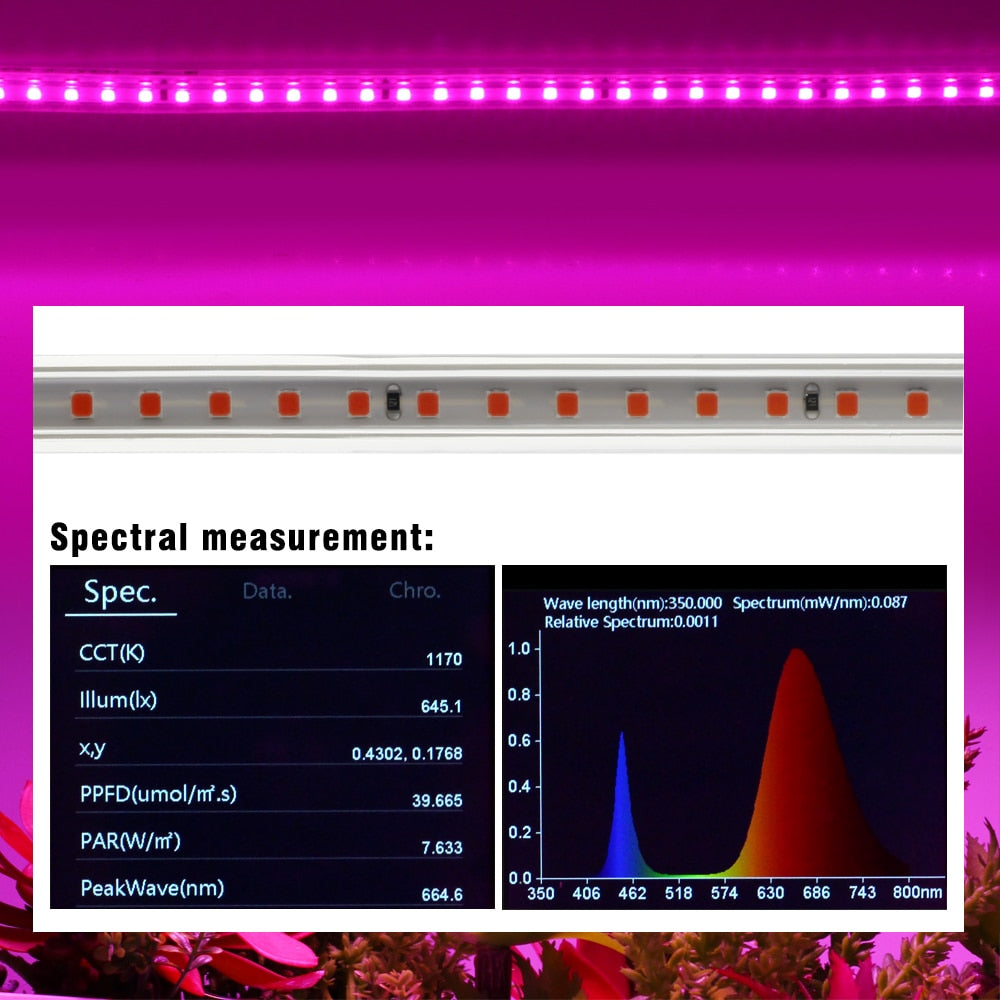Switch to the Data. tab

click(267, 590)
